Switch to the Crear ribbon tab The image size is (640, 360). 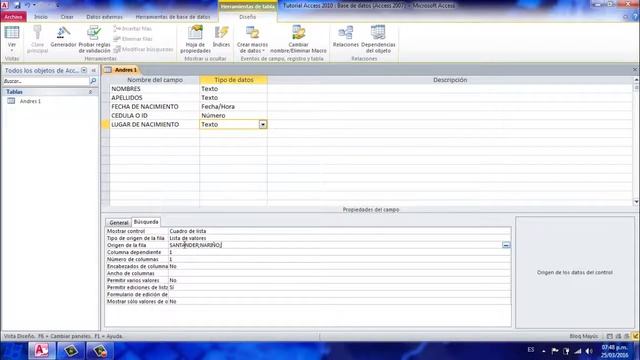point(67,17)
